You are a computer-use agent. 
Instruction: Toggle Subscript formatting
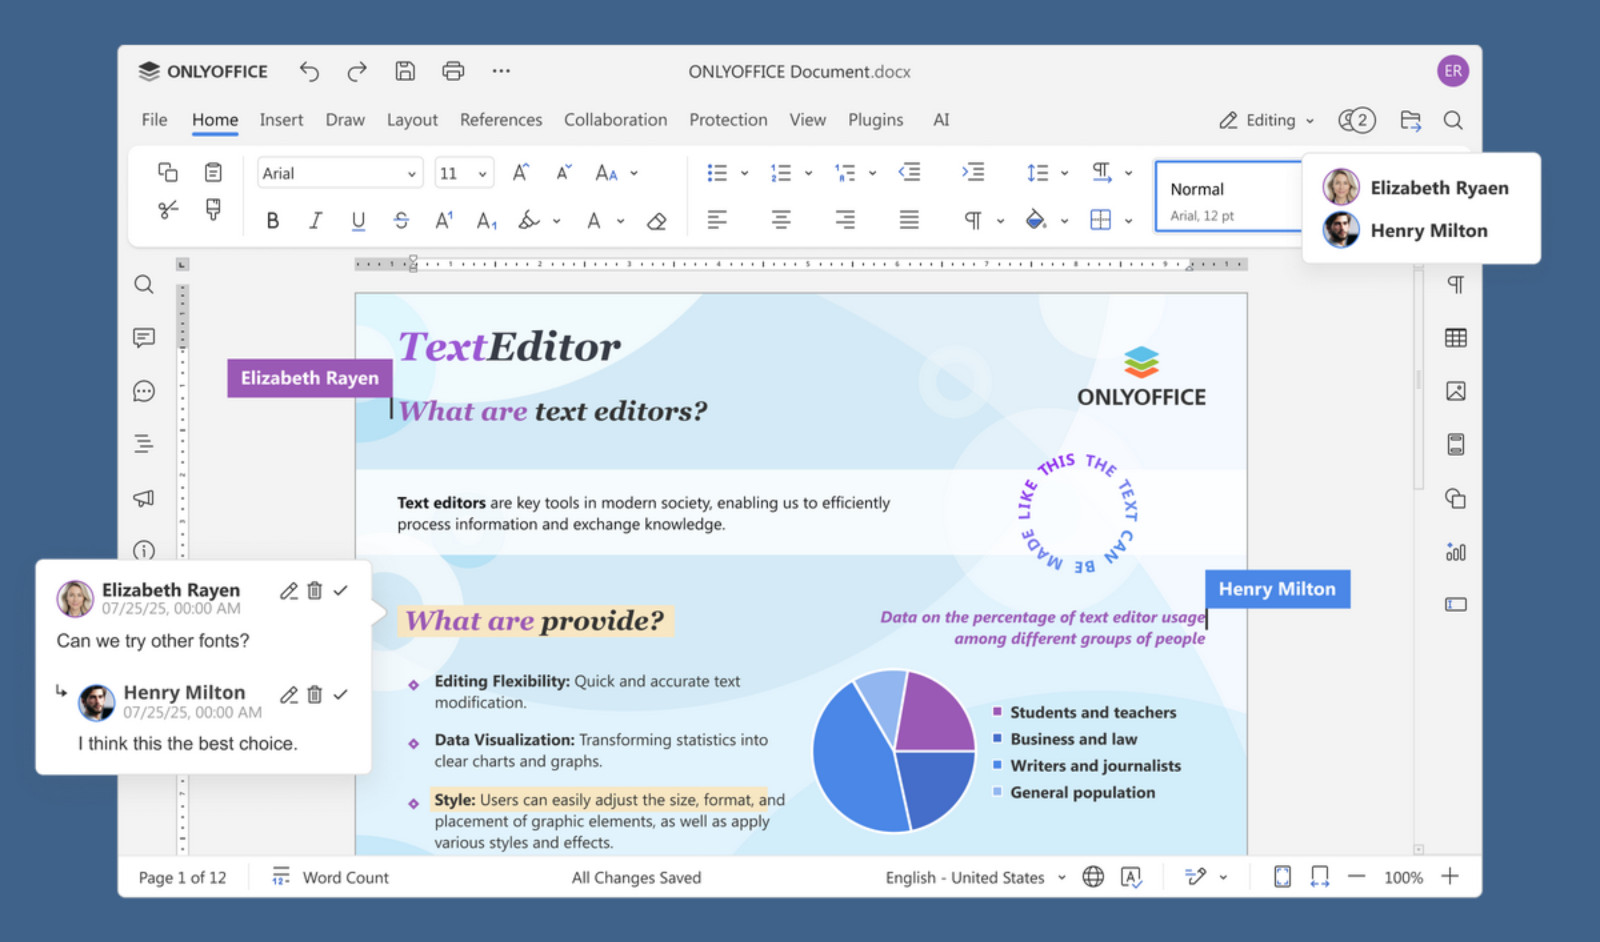pyautogui.click(x=487, y=221)
